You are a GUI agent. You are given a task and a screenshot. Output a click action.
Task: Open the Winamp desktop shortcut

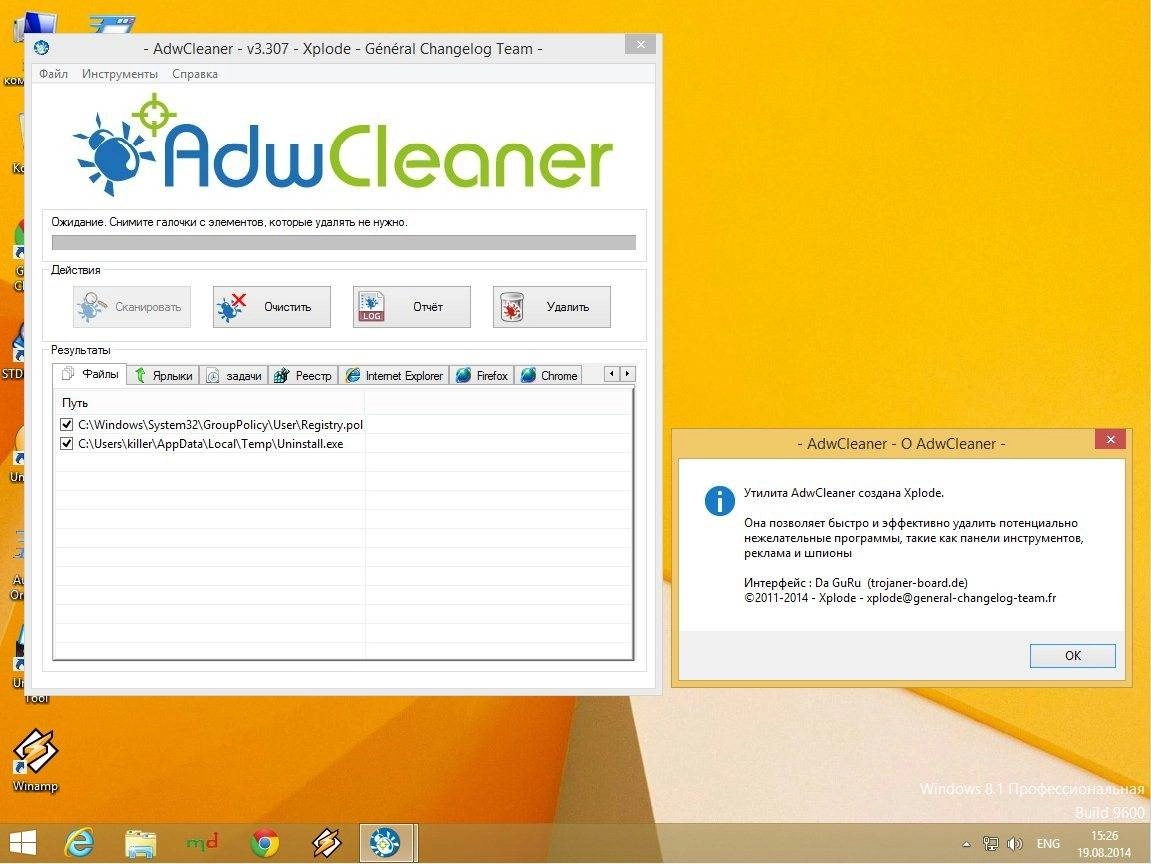click(x=35, y=760)
